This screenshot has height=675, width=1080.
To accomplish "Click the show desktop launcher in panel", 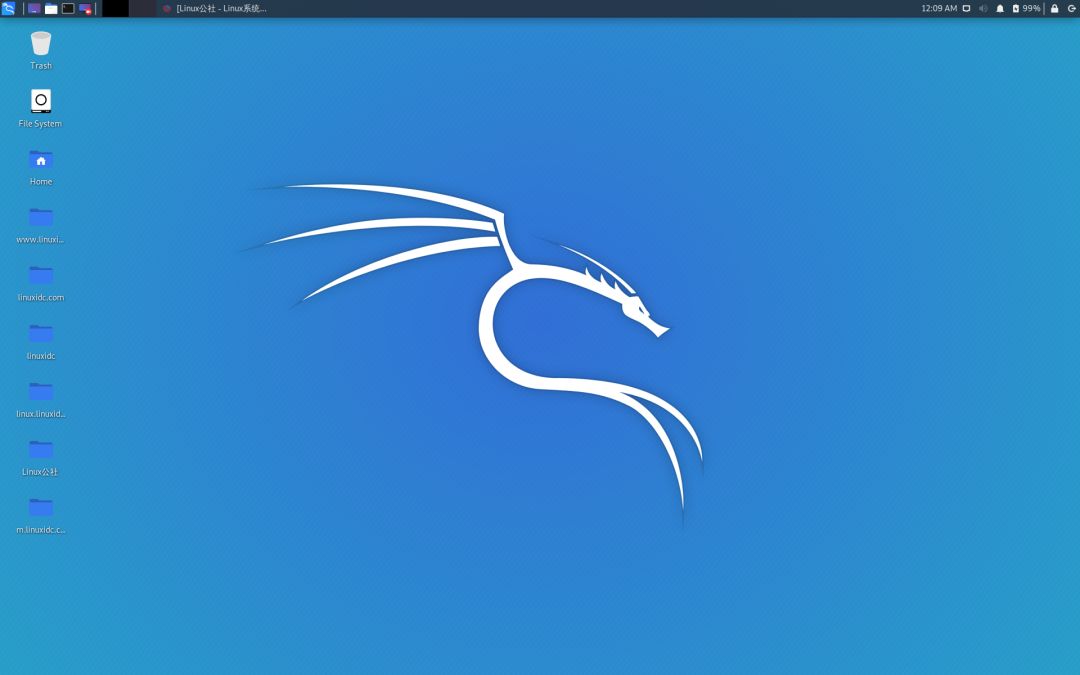I will tap(34, 9).
